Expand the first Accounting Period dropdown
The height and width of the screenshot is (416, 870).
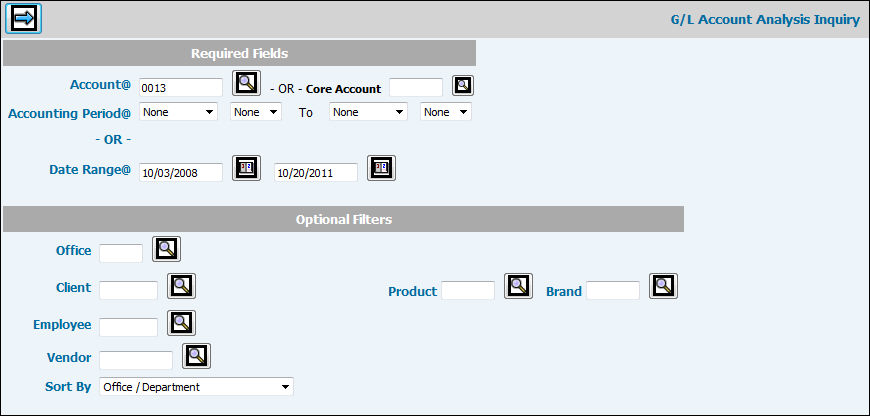[x=179, y=112]
